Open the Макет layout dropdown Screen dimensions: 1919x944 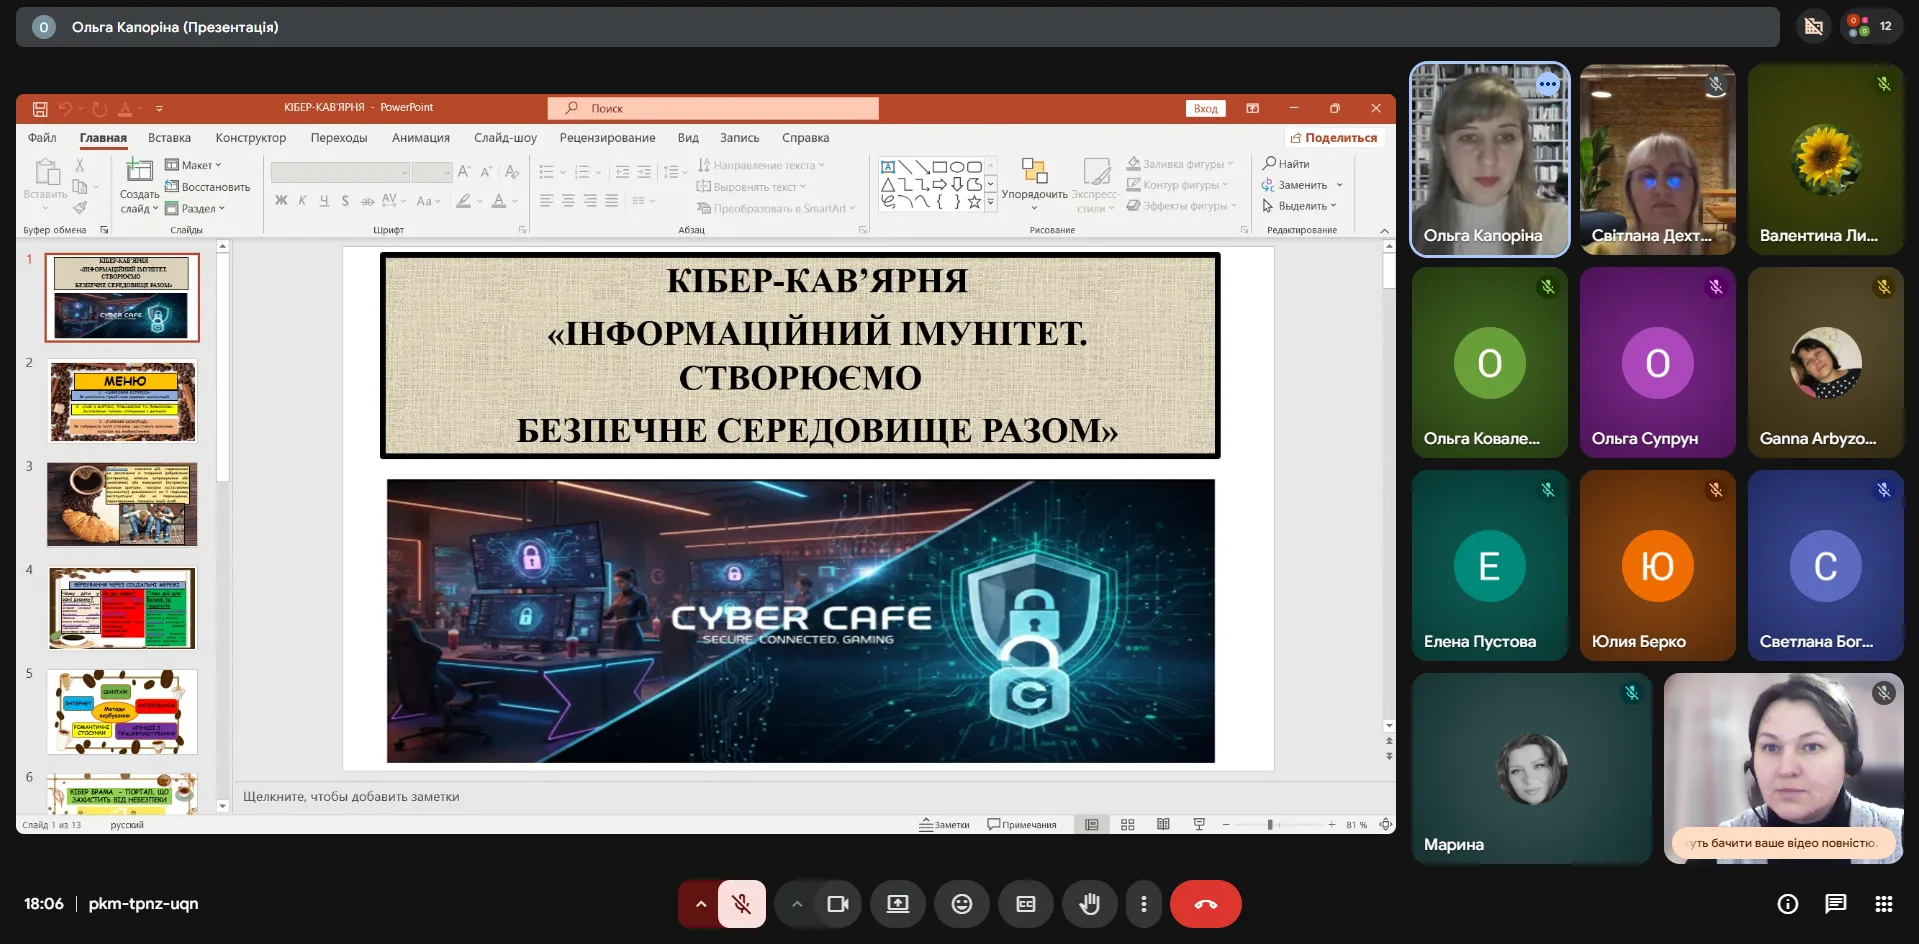pos(194,165)
